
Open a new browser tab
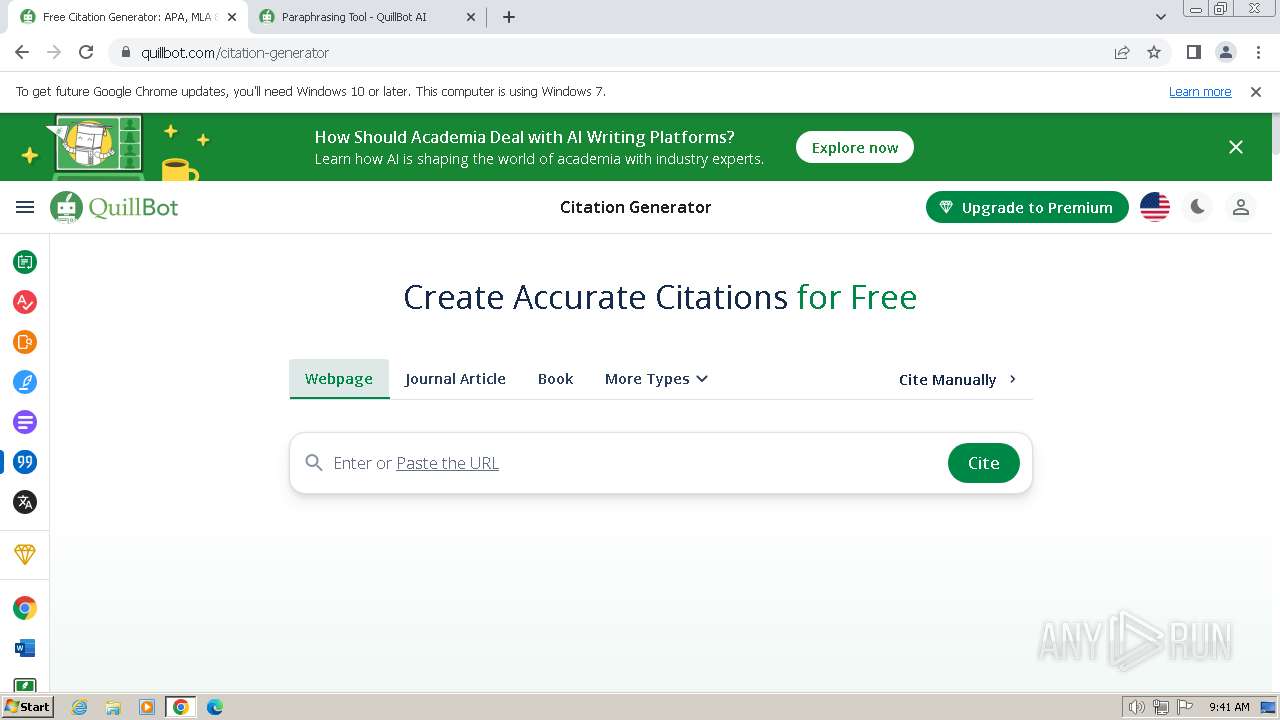click(509, 17)
